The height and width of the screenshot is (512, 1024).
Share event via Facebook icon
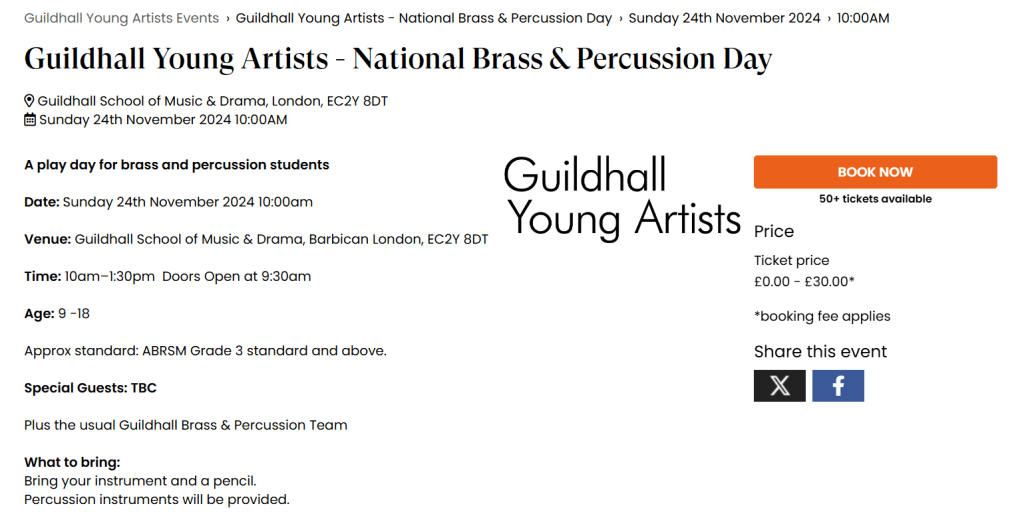[838, 386]
